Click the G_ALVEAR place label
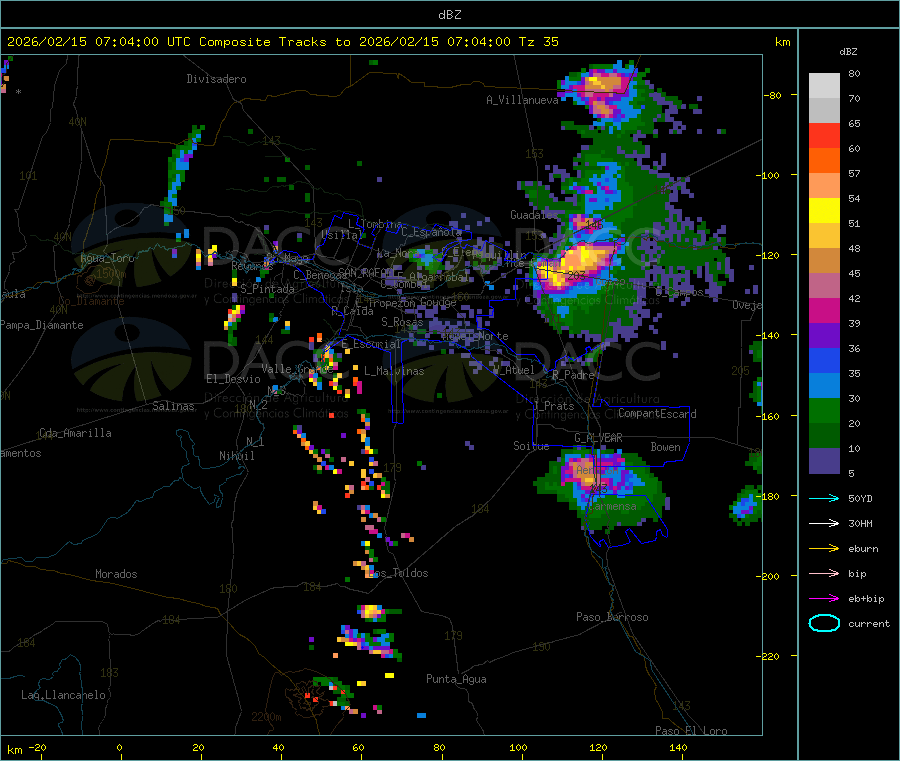Screen dimensions: 900x761 [x=598, y=438]
